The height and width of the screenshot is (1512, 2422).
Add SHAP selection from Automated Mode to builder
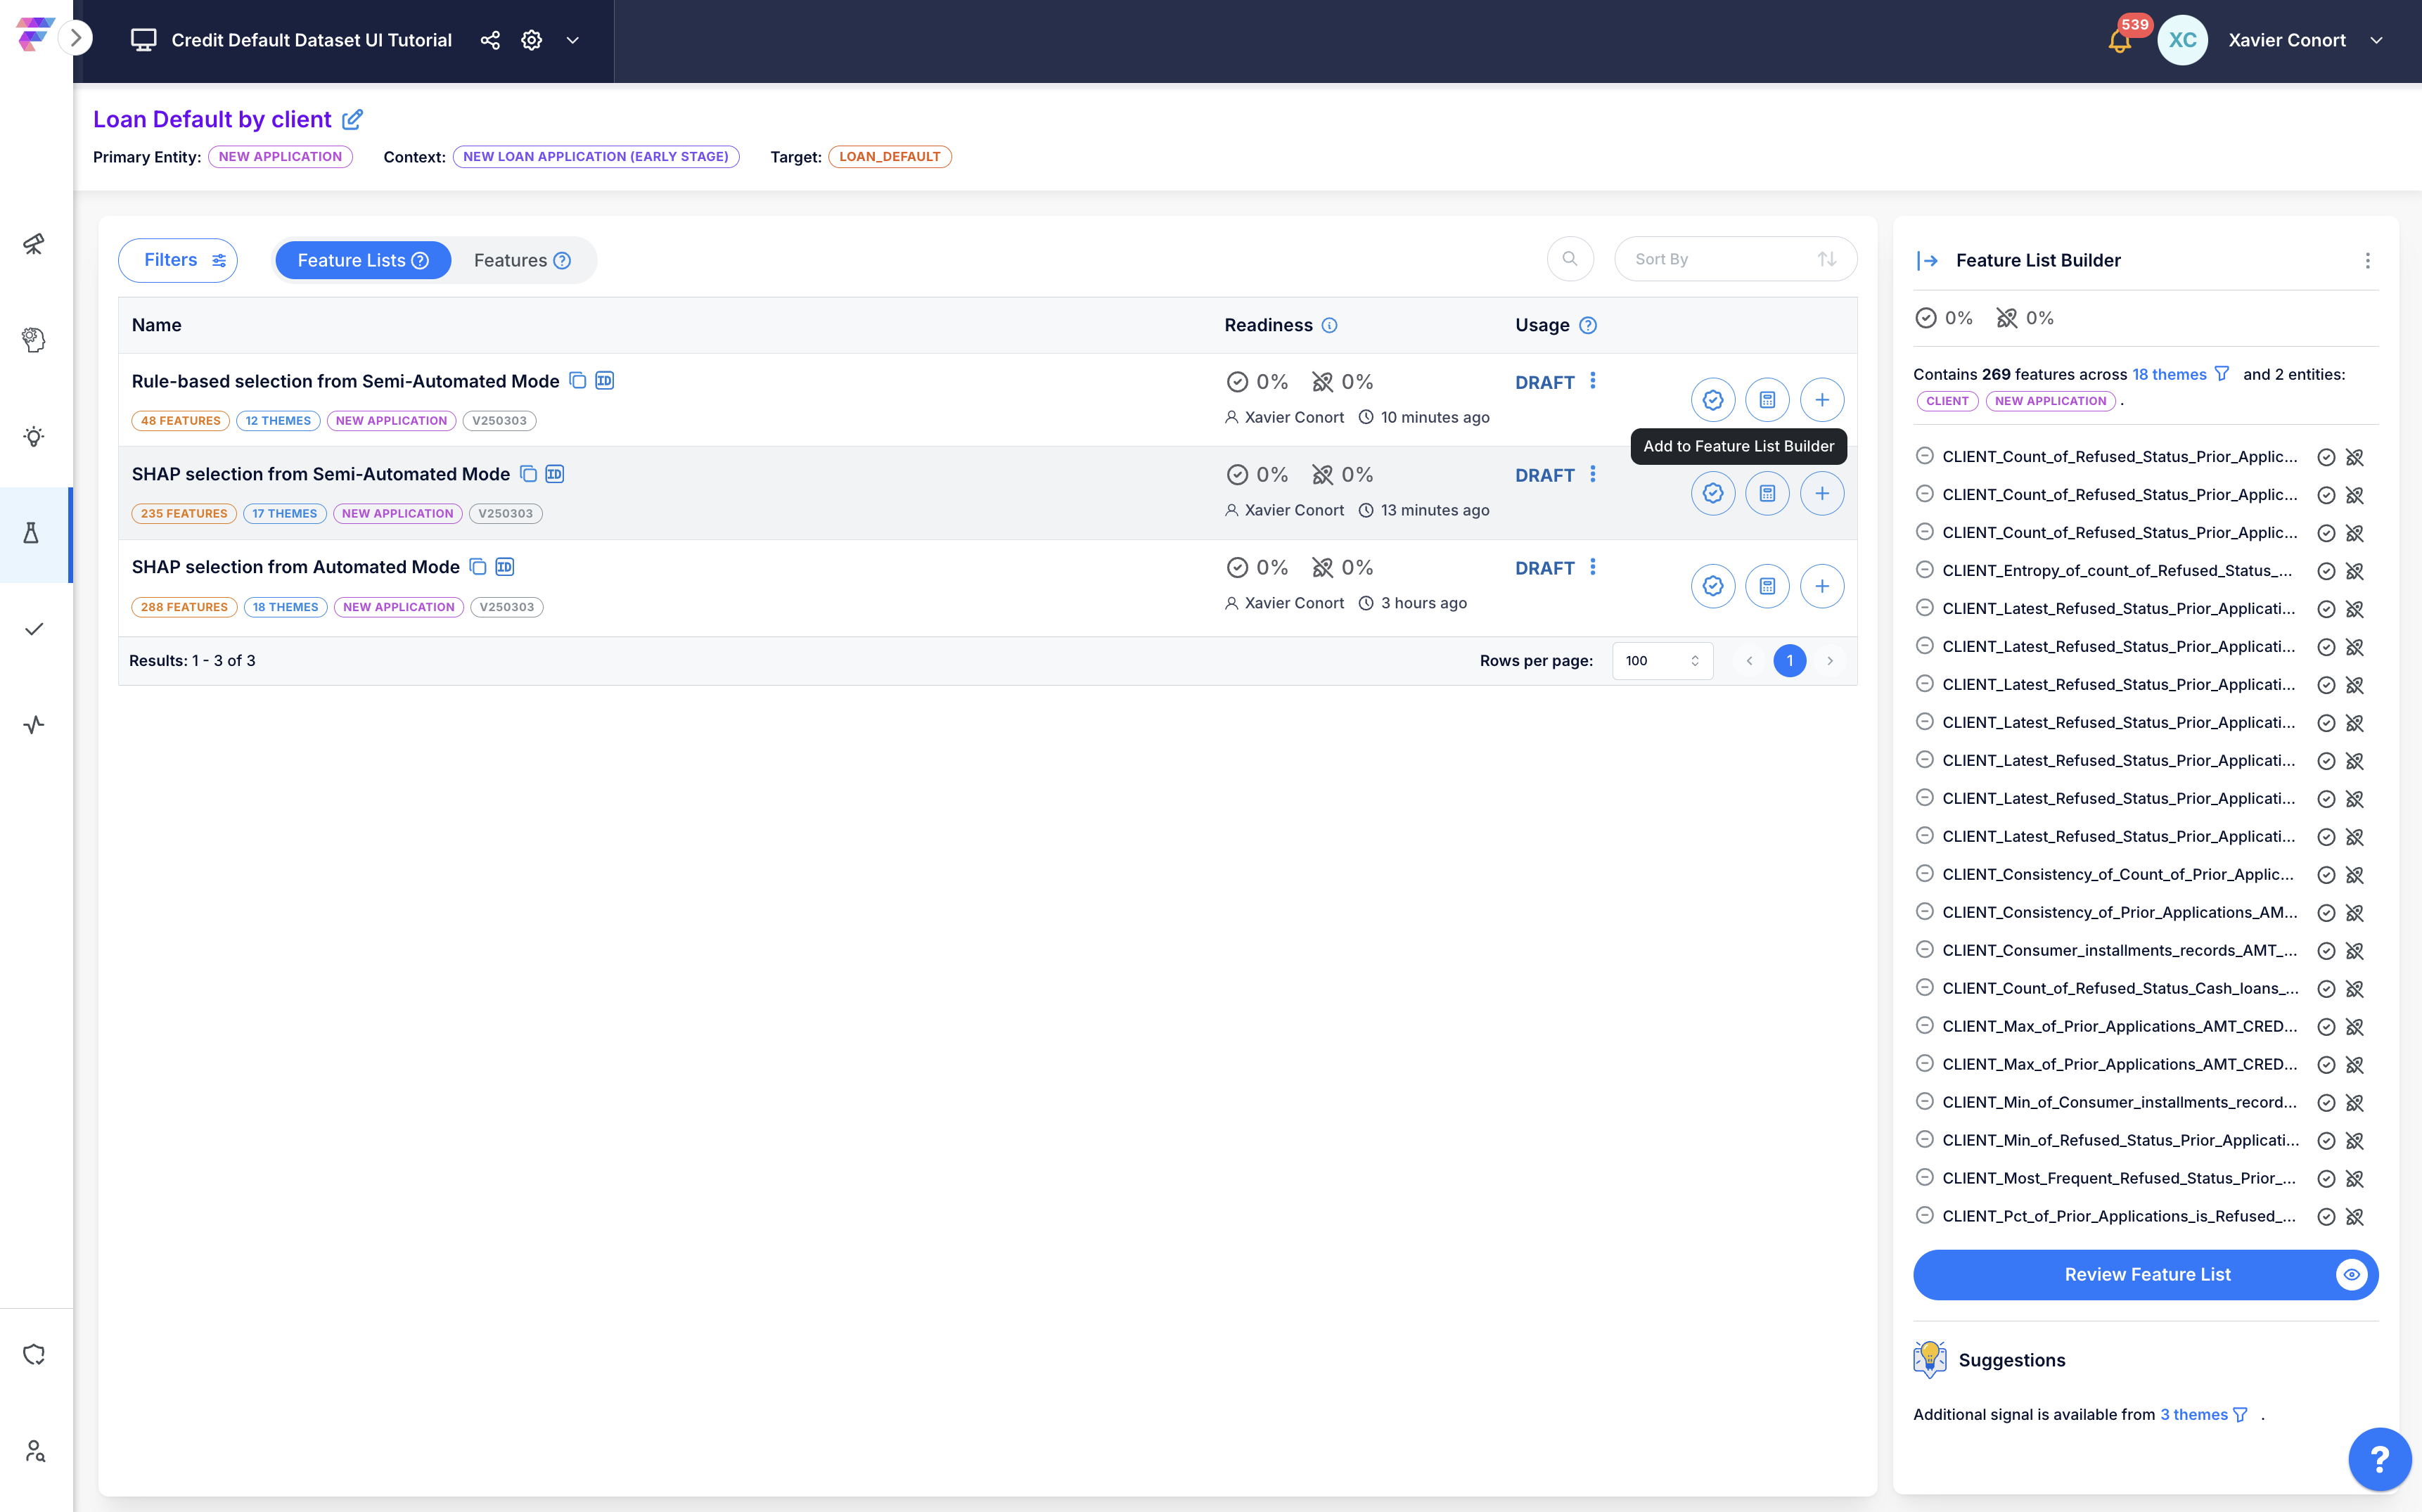click(x=1822, y=586)
